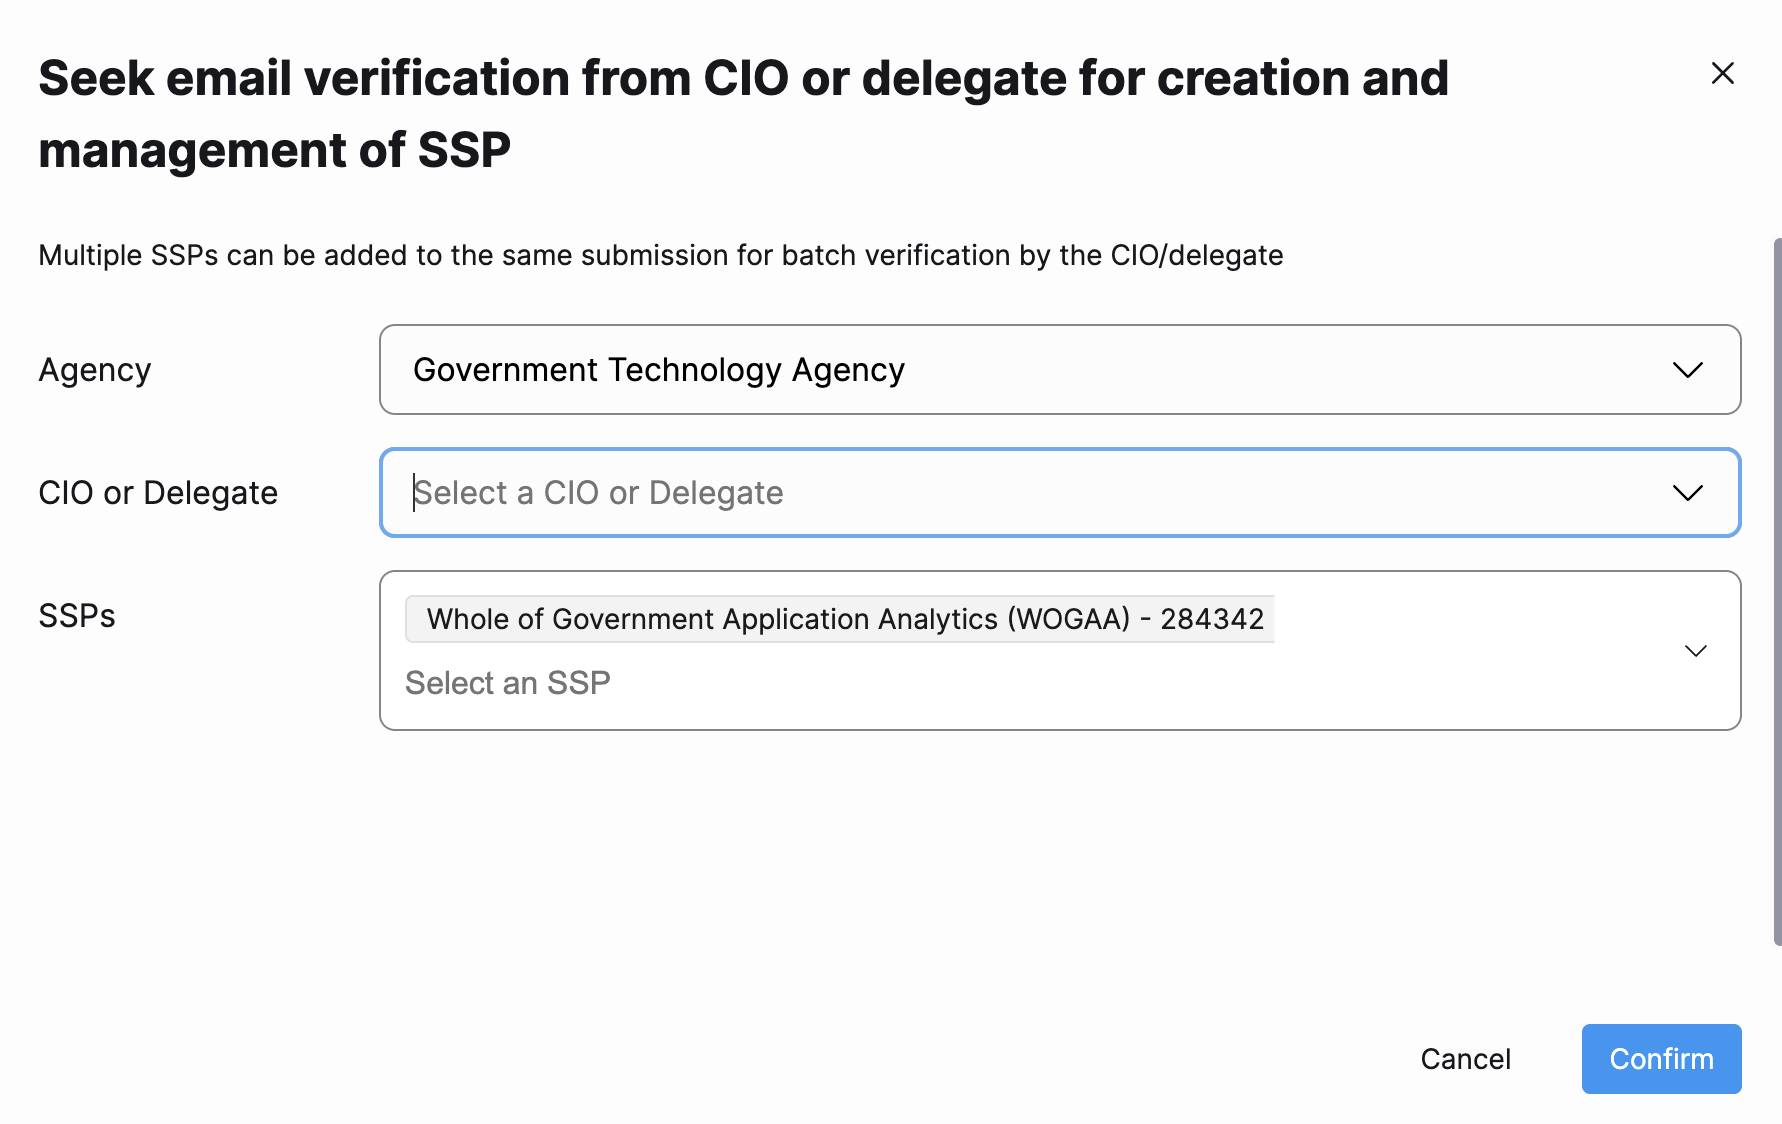Screen dimensions: 1782x1124
Task: Select the dialog heading about seeking email verification
Action: [x=743, y=114]
